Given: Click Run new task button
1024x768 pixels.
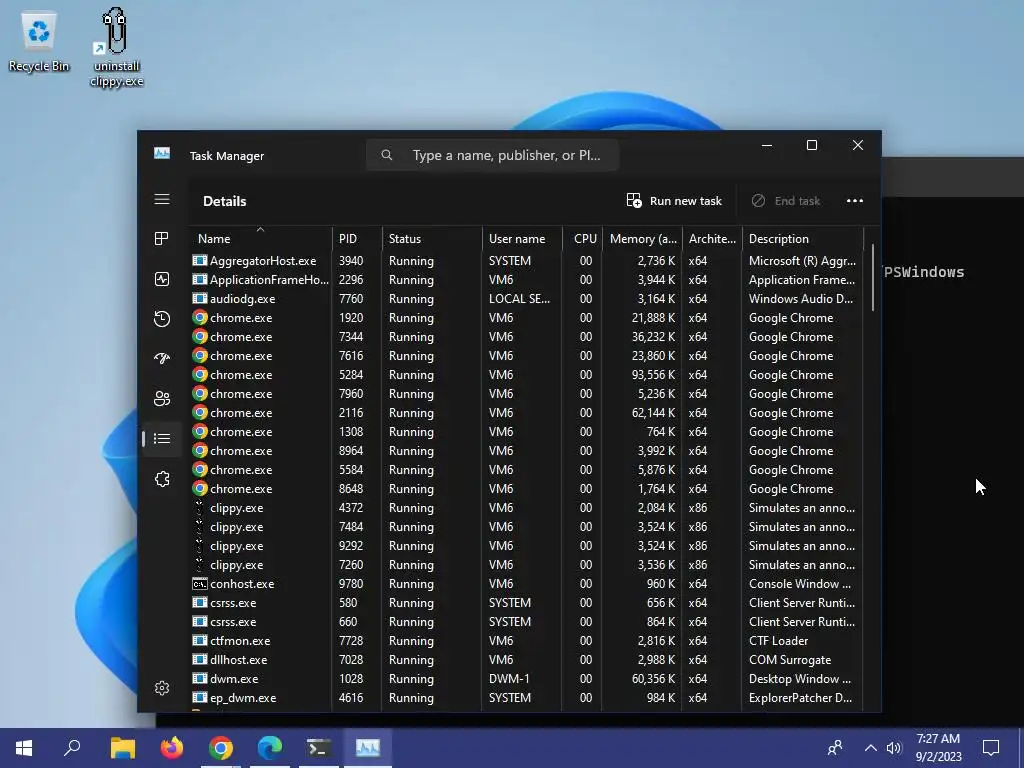Looking at the screenshot, I should point(674,200).
